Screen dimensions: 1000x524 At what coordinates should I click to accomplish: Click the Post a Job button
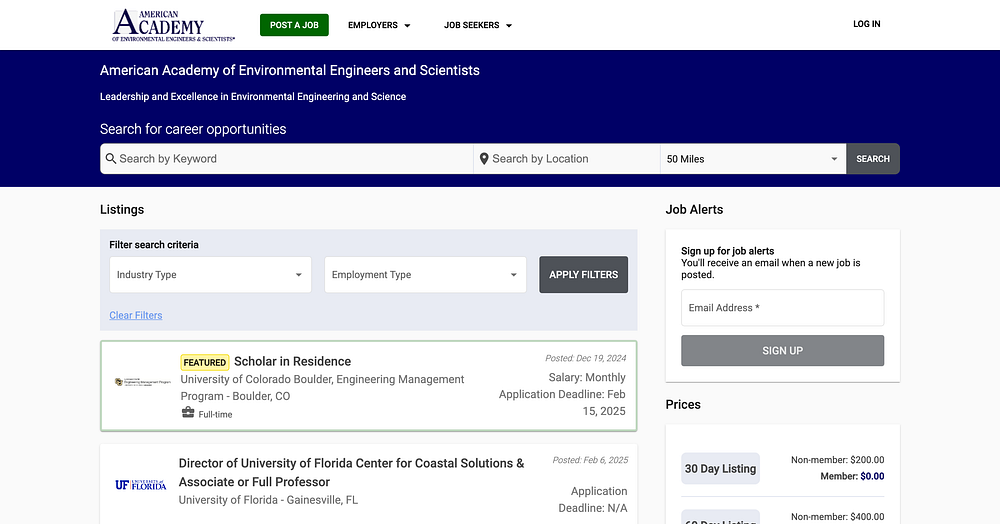(x=294, y=25)
